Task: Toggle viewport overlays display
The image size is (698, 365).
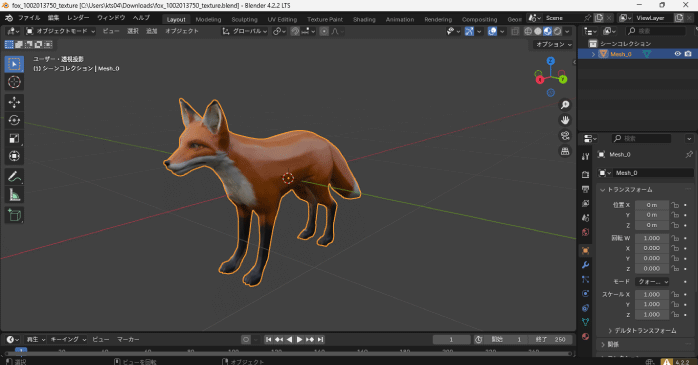Action: coord(492,31)
